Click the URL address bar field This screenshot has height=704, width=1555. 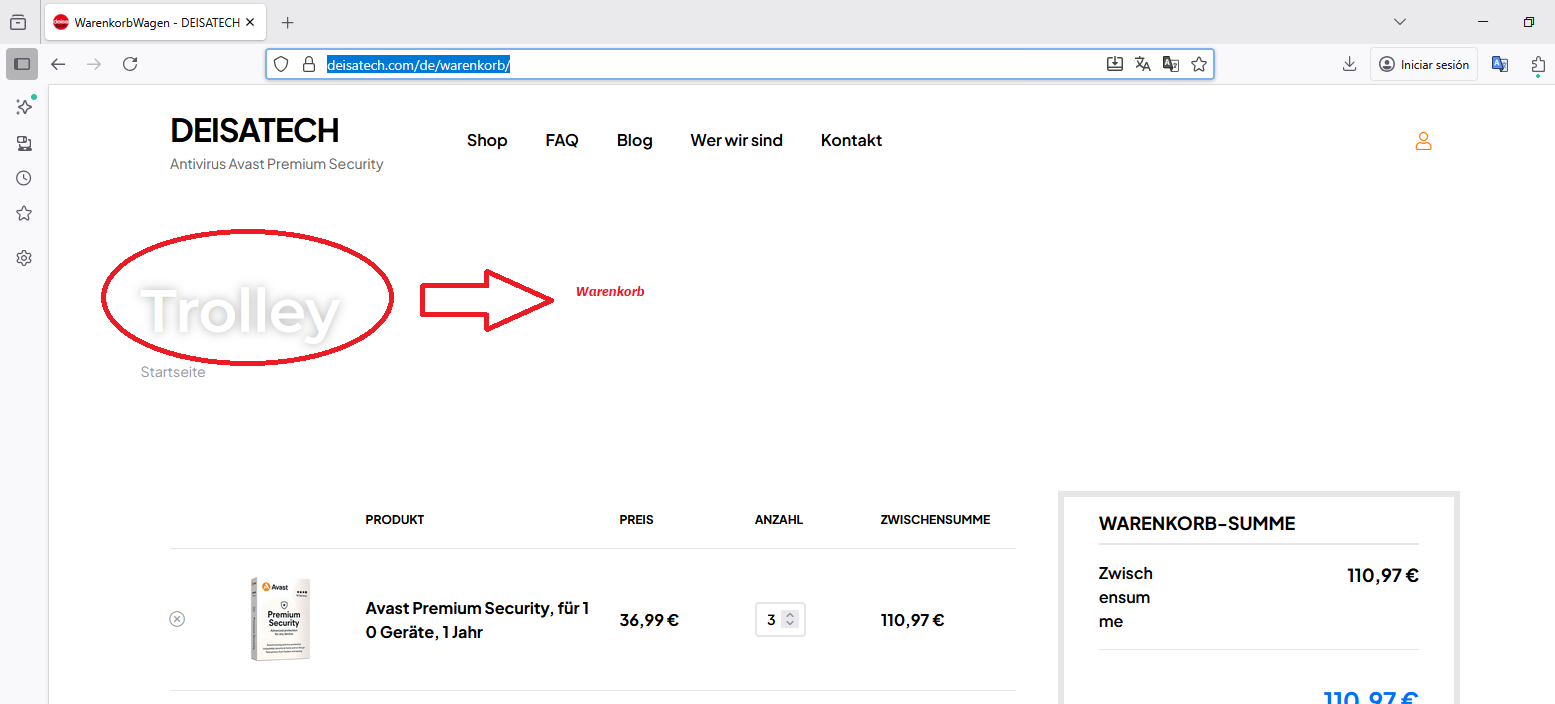click(700, 64)
